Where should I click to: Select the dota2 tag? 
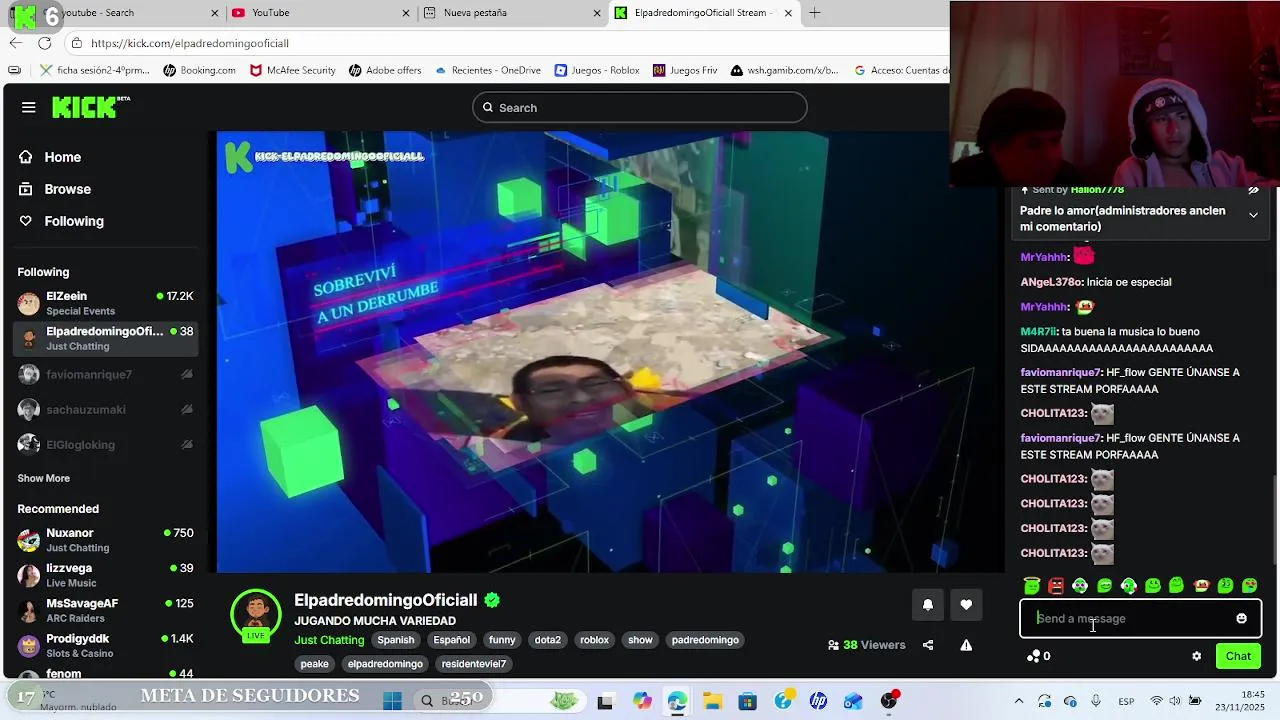pyautogui.click(x=547, y=640)
